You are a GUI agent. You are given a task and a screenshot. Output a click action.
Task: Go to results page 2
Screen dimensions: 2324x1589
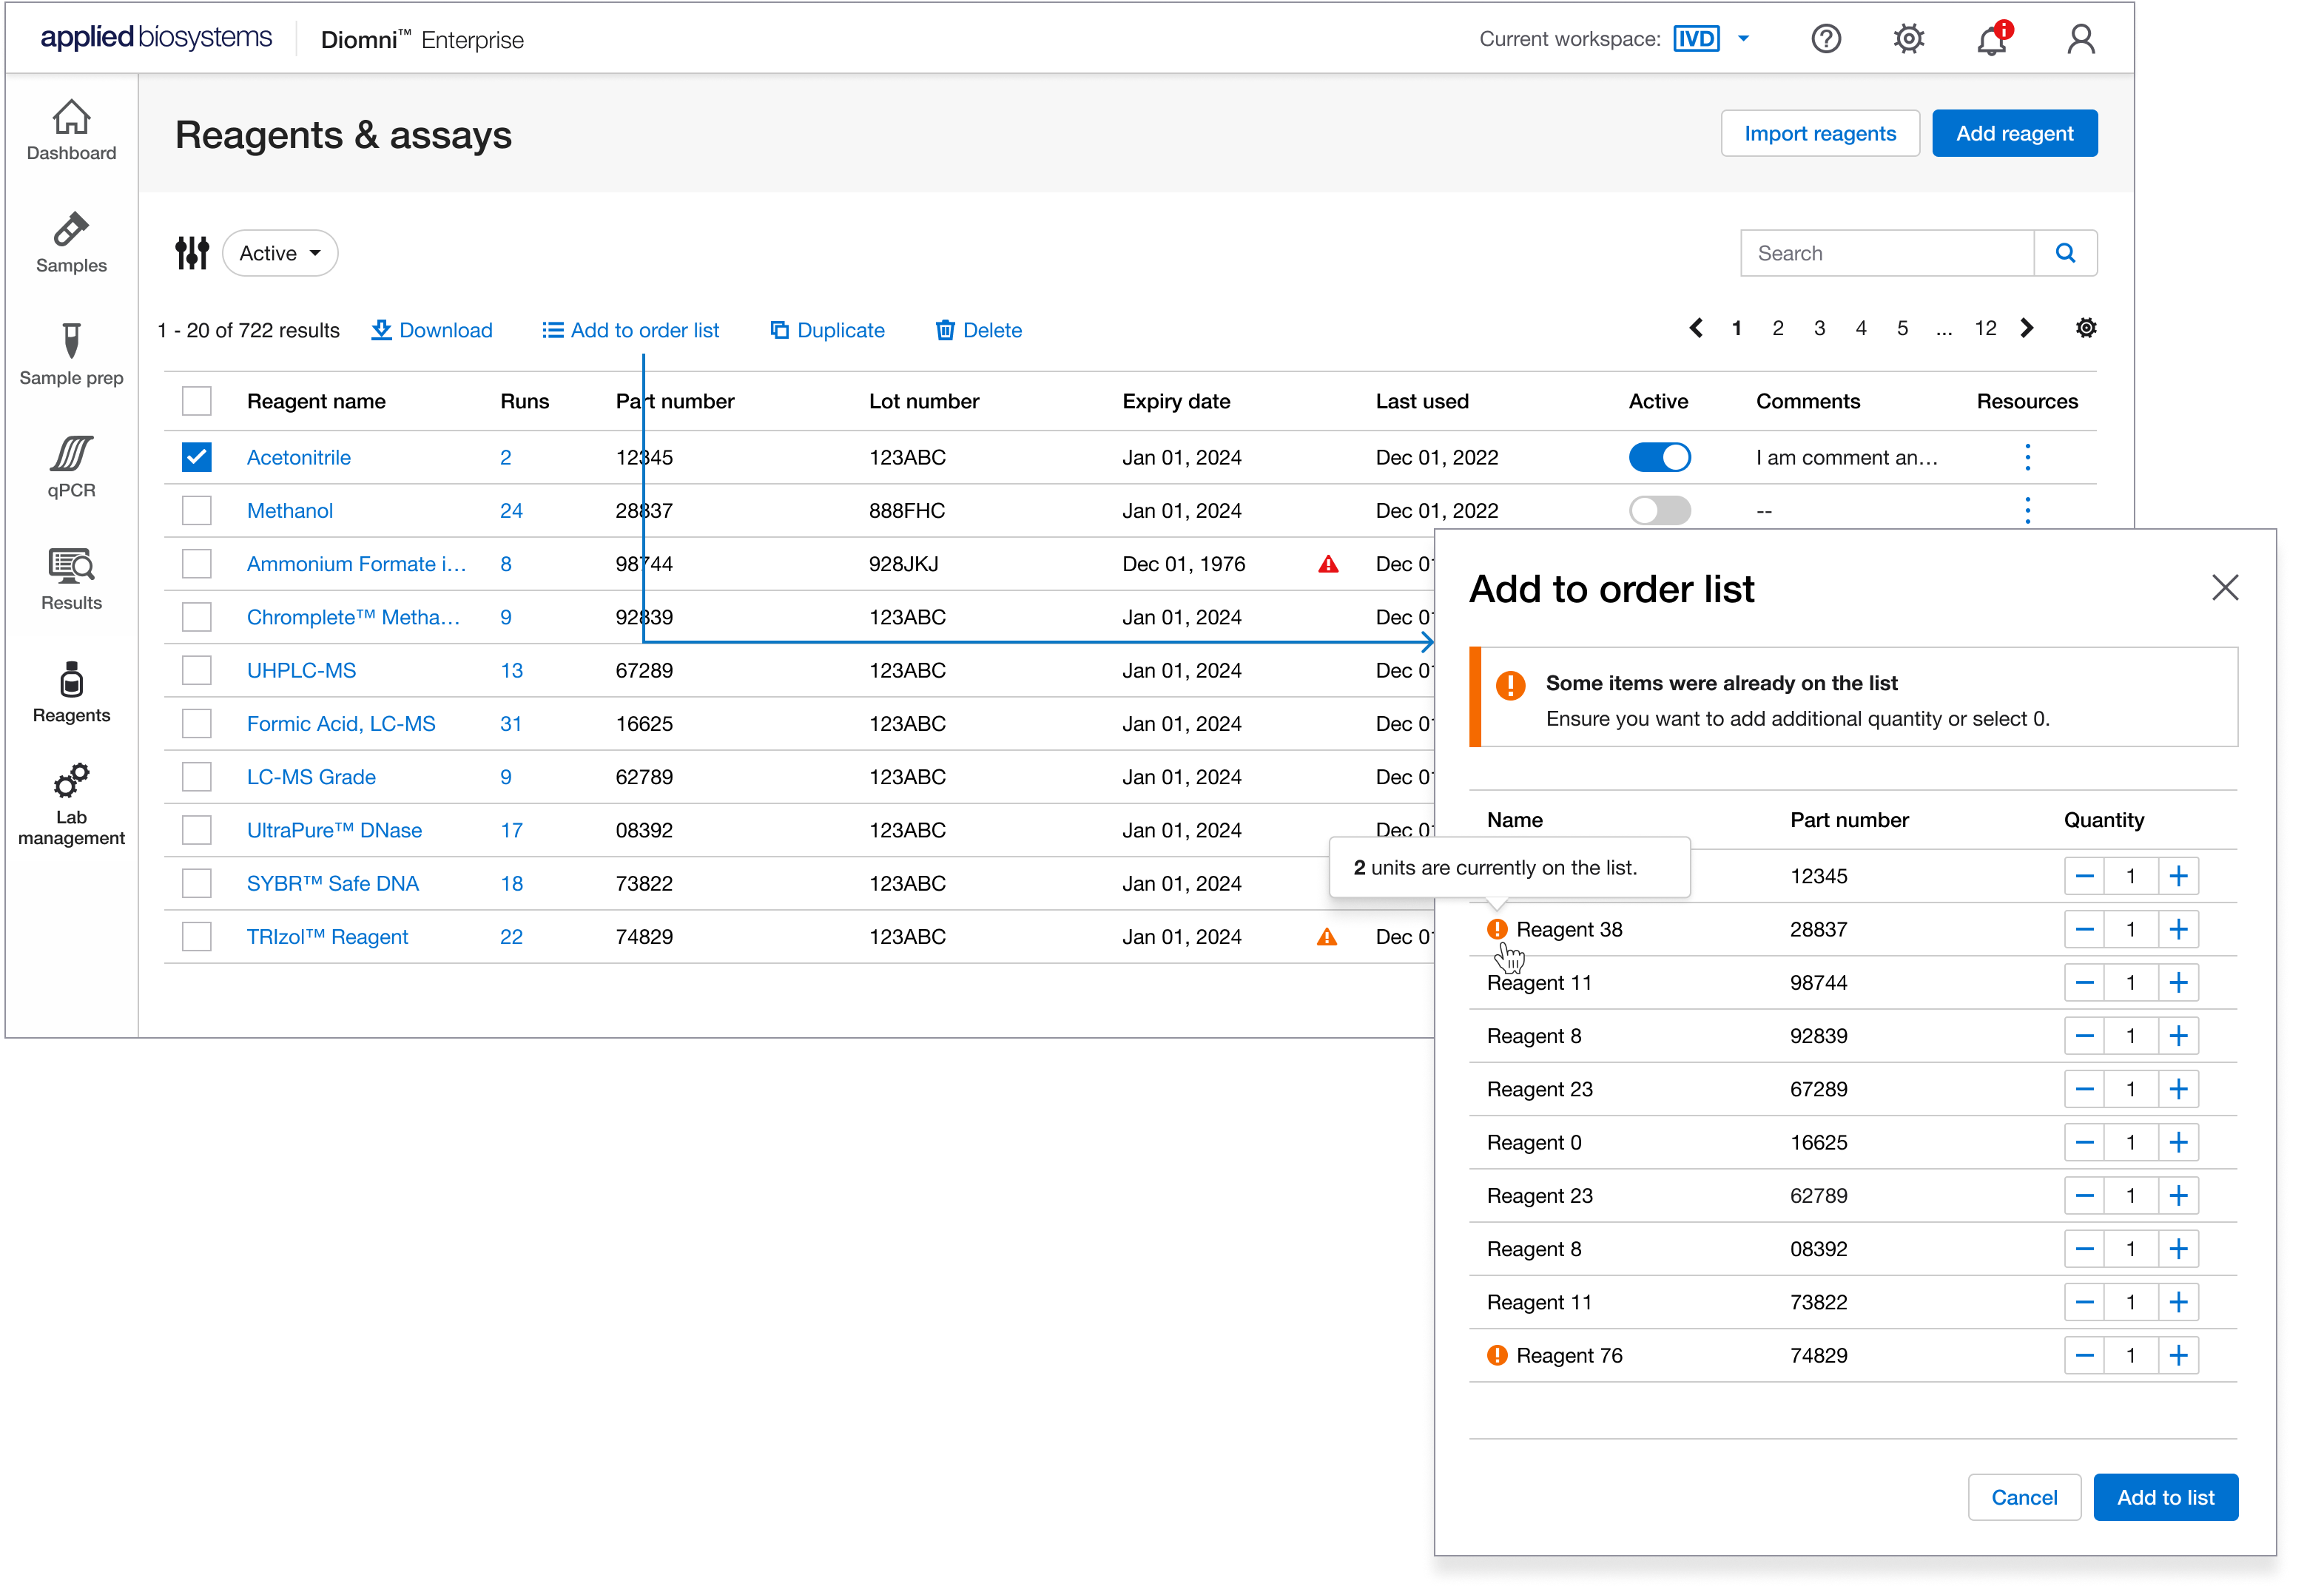[1777, 328]
